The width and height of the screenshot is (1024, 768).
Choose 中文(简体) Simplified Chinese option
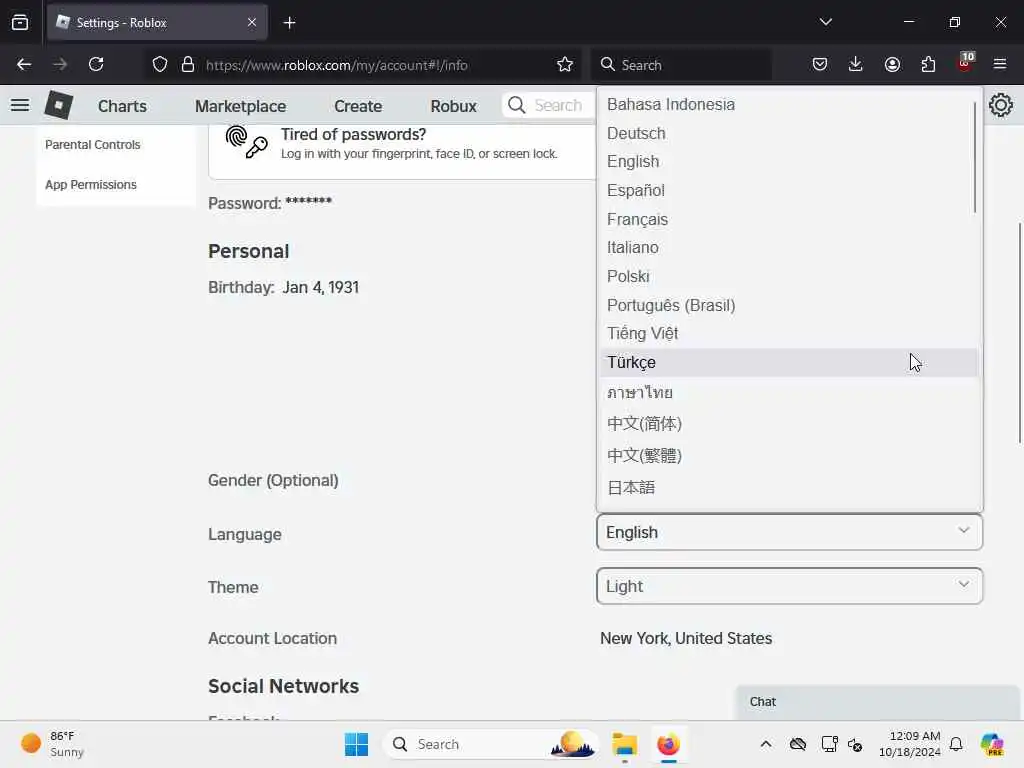788,424
